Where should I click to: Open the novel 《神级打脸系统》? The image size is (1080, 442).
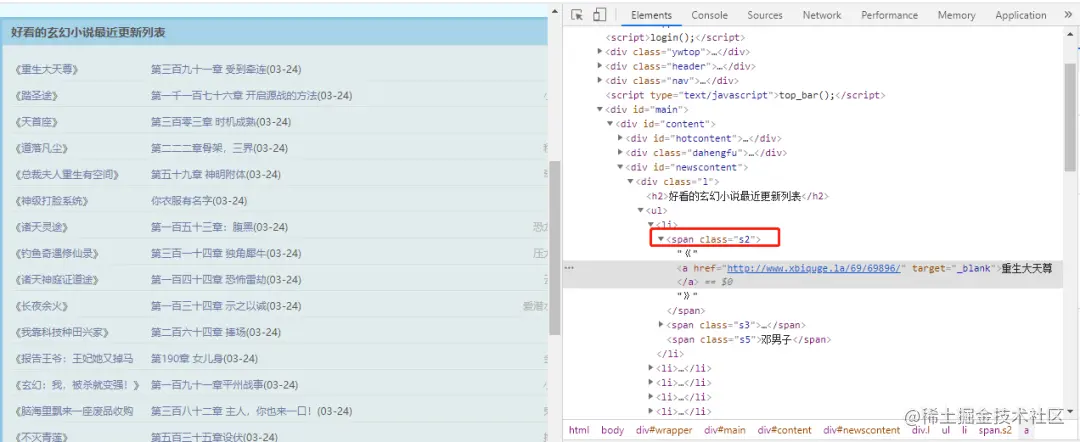(x=51, y=201)
